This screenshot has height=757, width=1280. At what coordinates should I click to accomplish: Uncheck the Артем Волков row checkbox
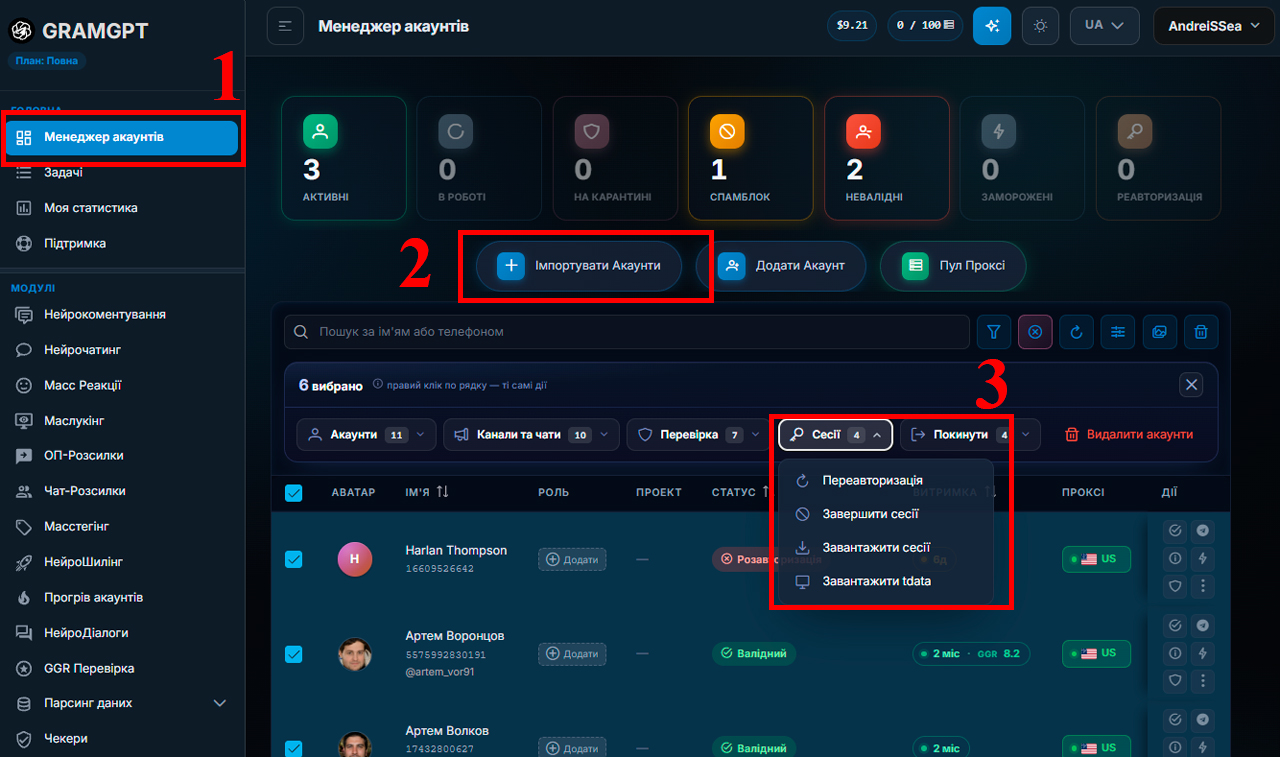coord(294,747)
